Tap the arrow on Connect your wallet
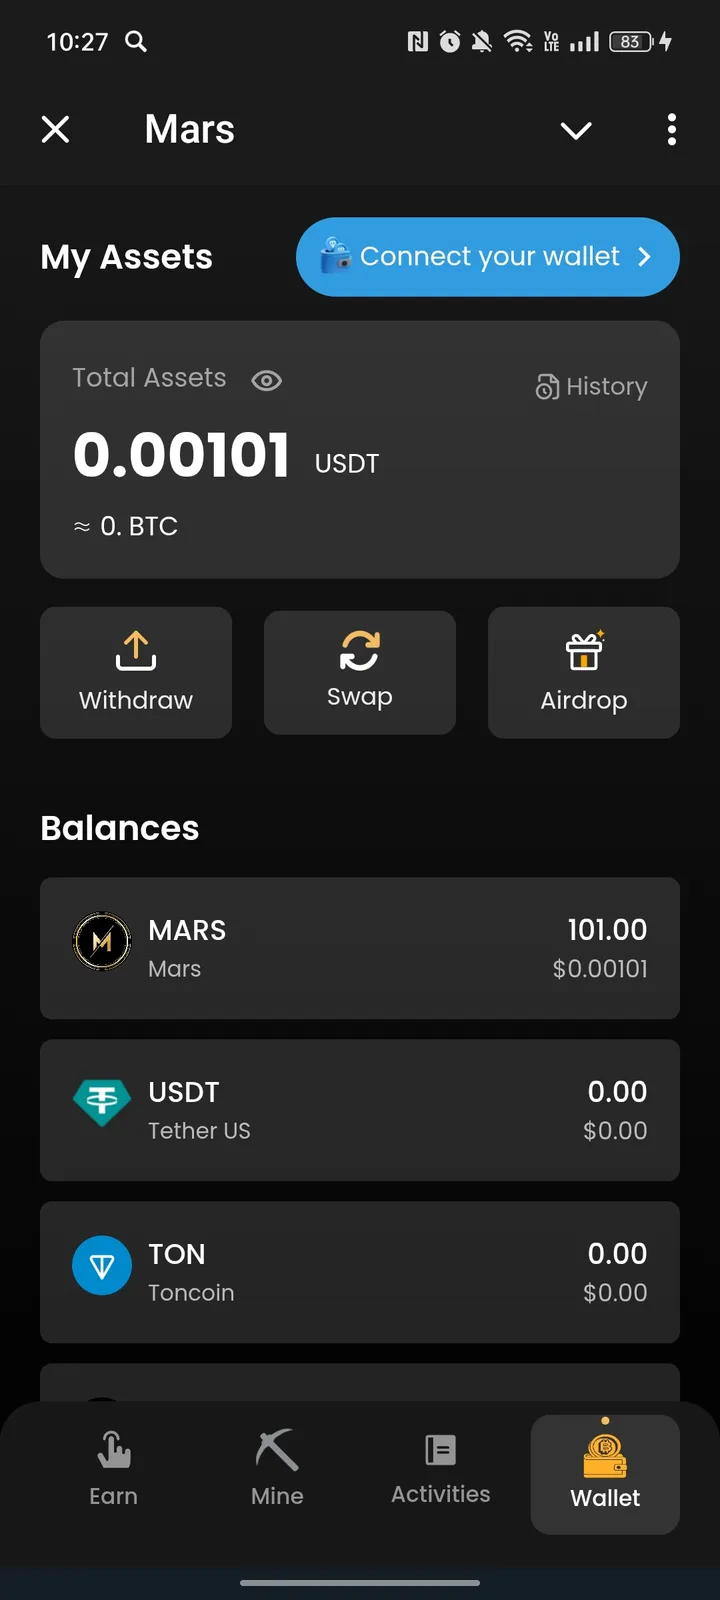 coord(645,257)
